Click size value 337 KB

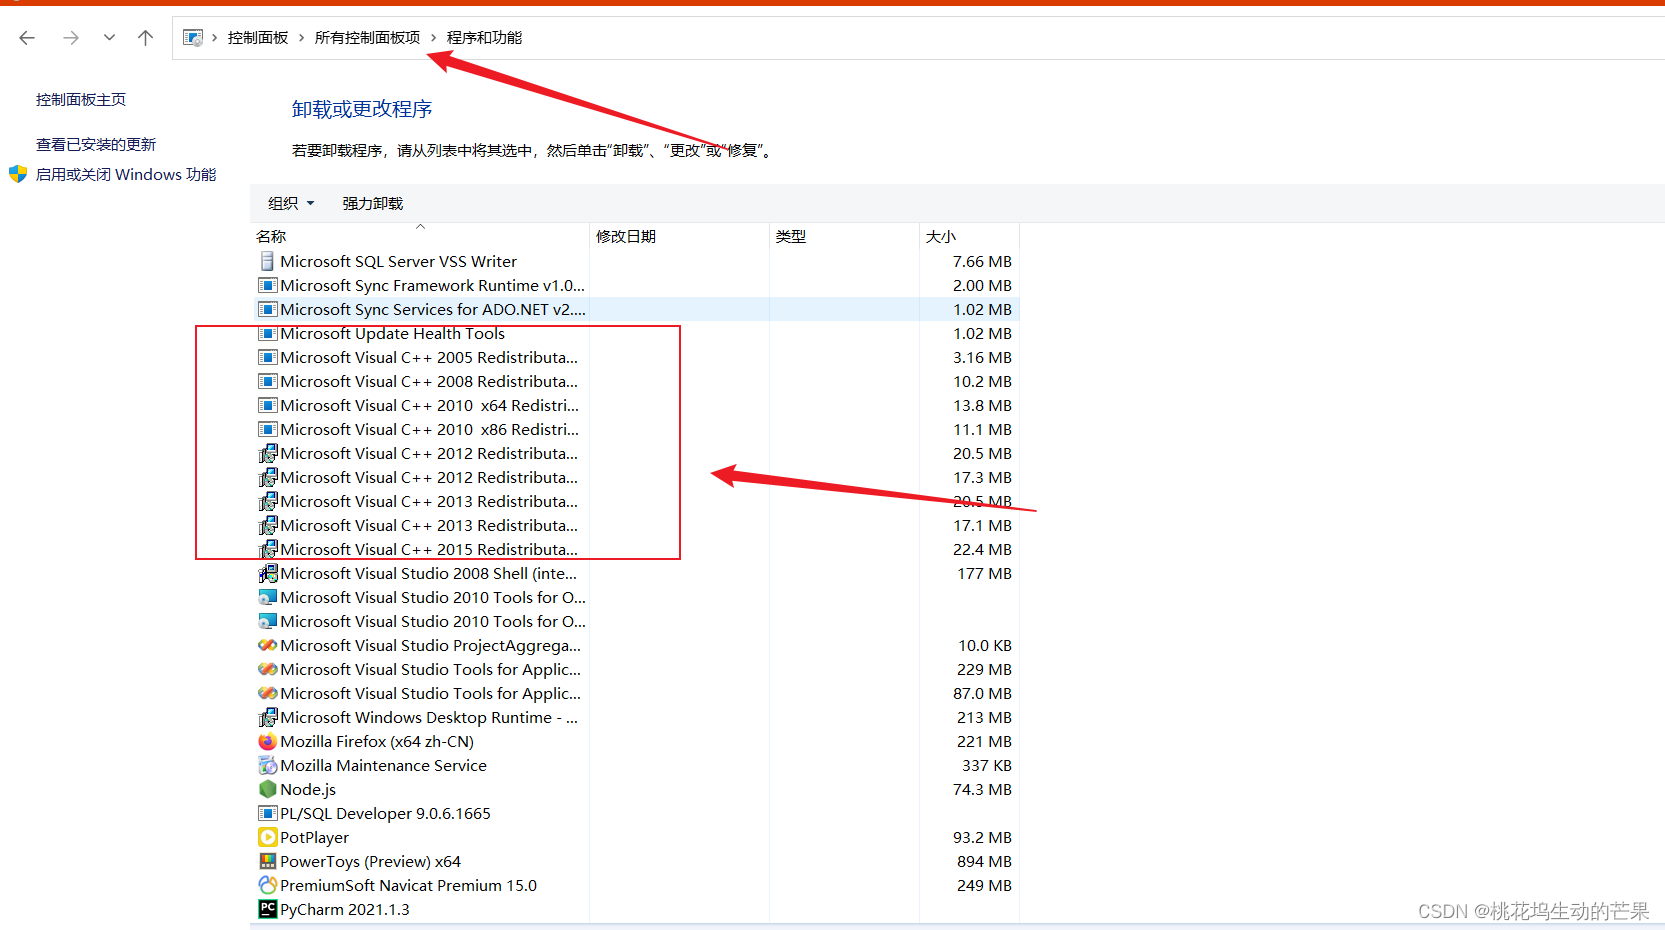point(987,765)
